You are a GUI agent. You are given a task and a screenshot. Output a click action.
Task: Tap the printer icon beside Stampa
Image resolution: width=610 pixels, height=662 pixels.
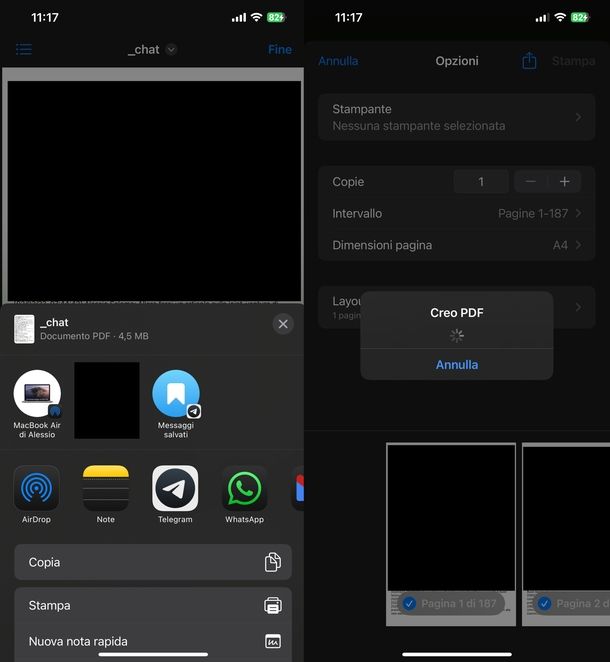pos(273,605)
